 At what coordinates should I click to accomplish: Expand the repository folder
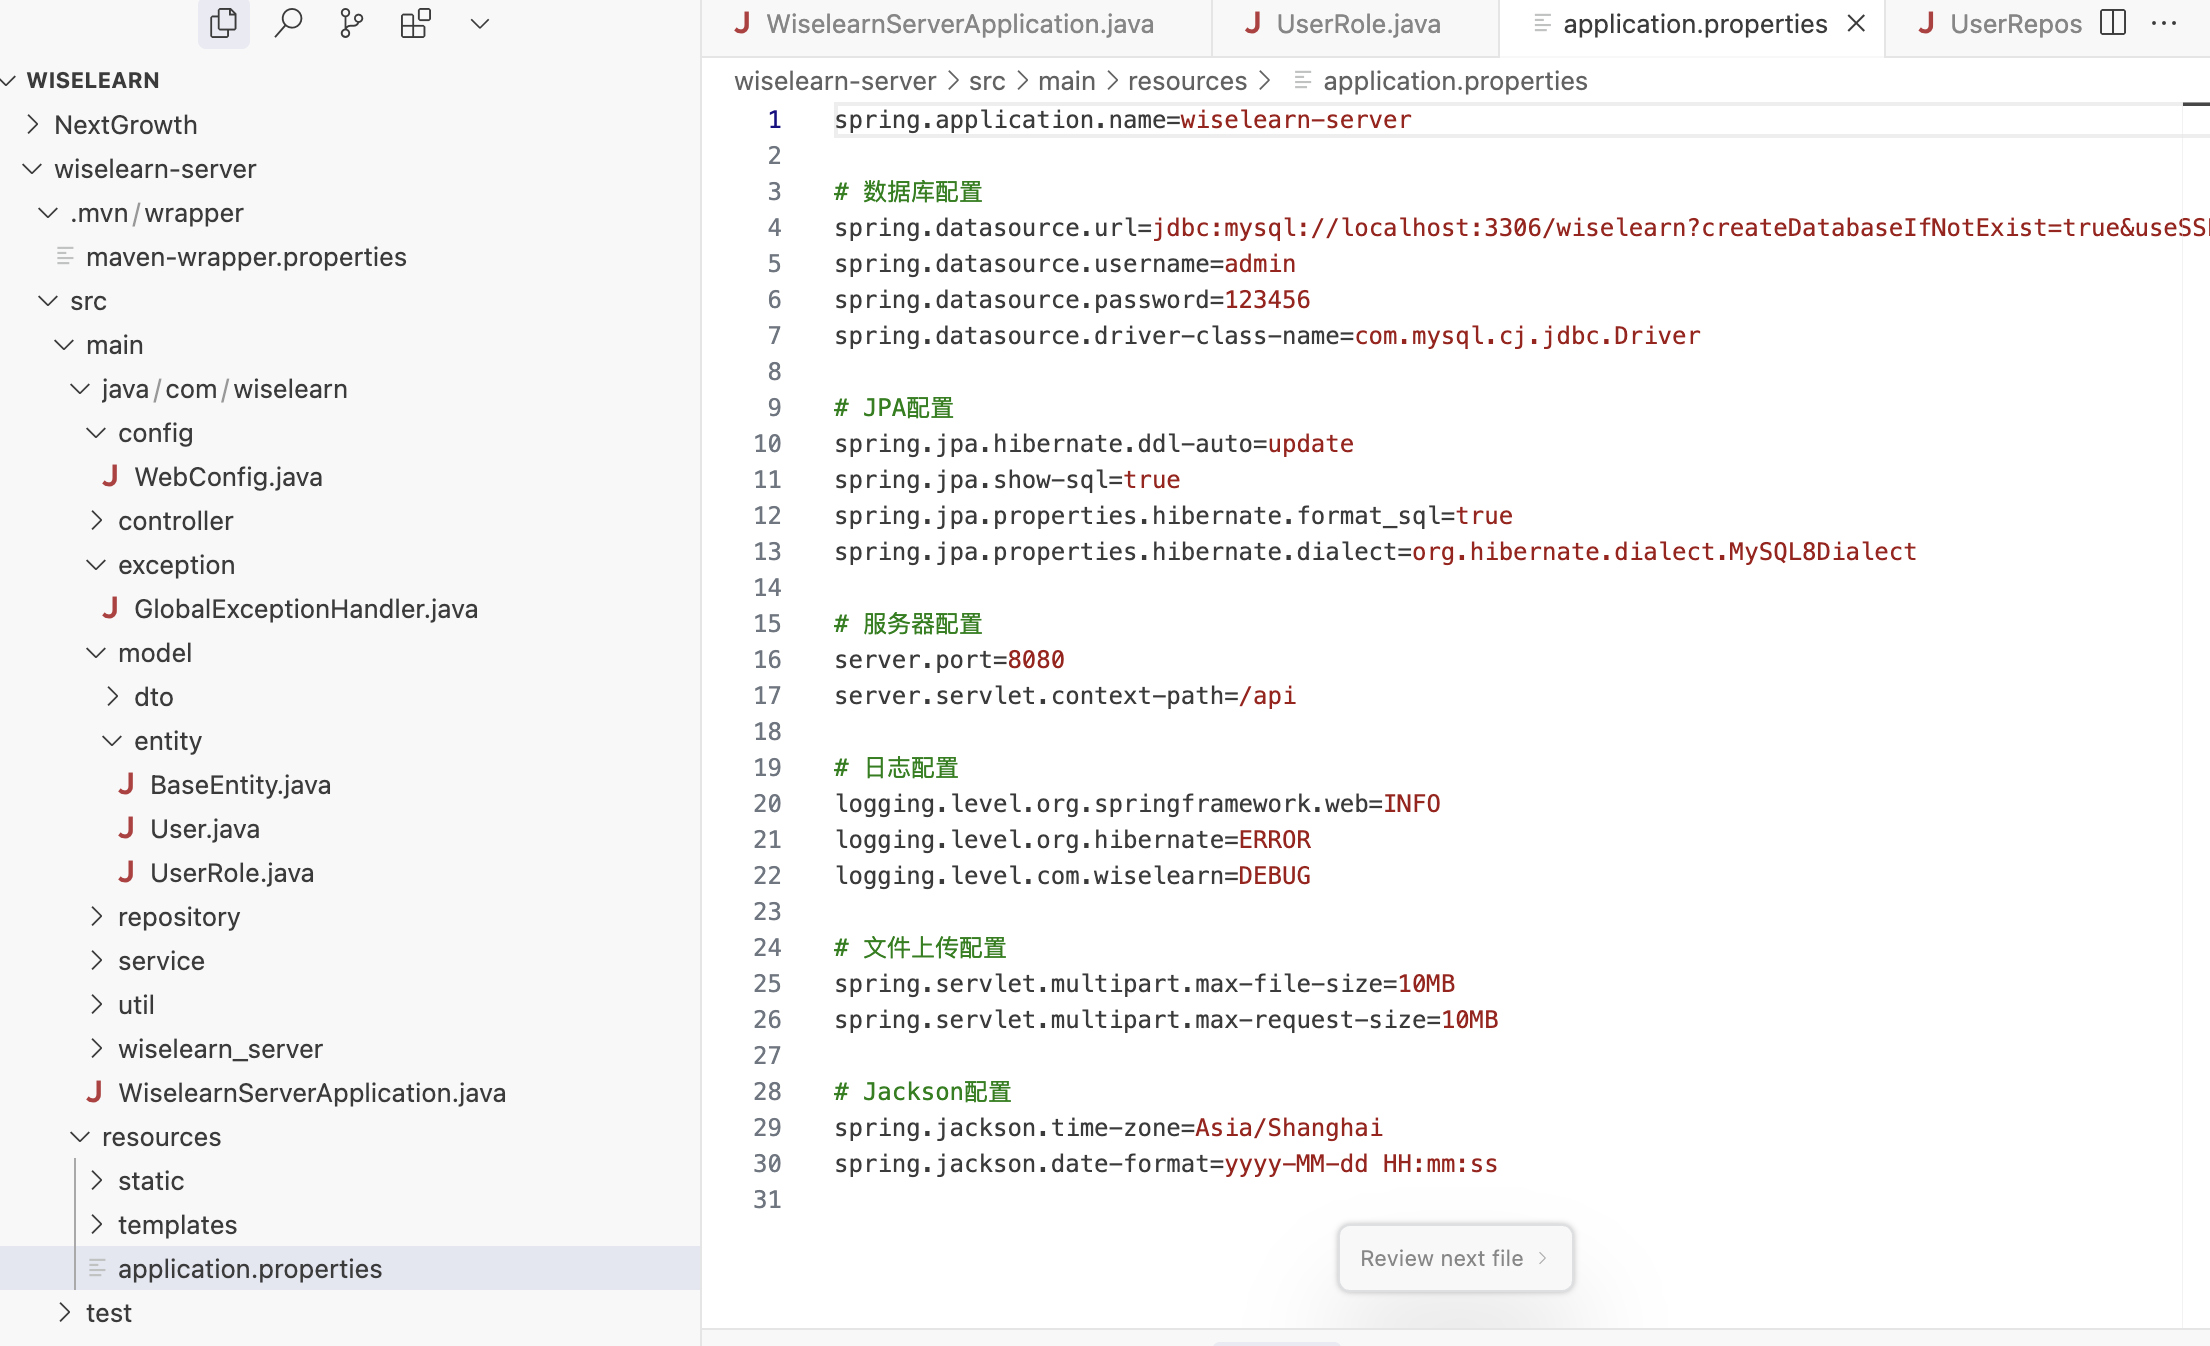tap(350, 917)
